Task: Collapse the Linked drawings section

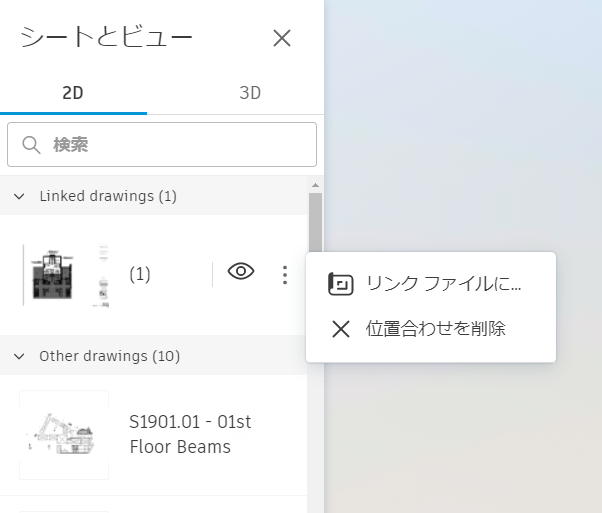Action: (x=20, y=196)
